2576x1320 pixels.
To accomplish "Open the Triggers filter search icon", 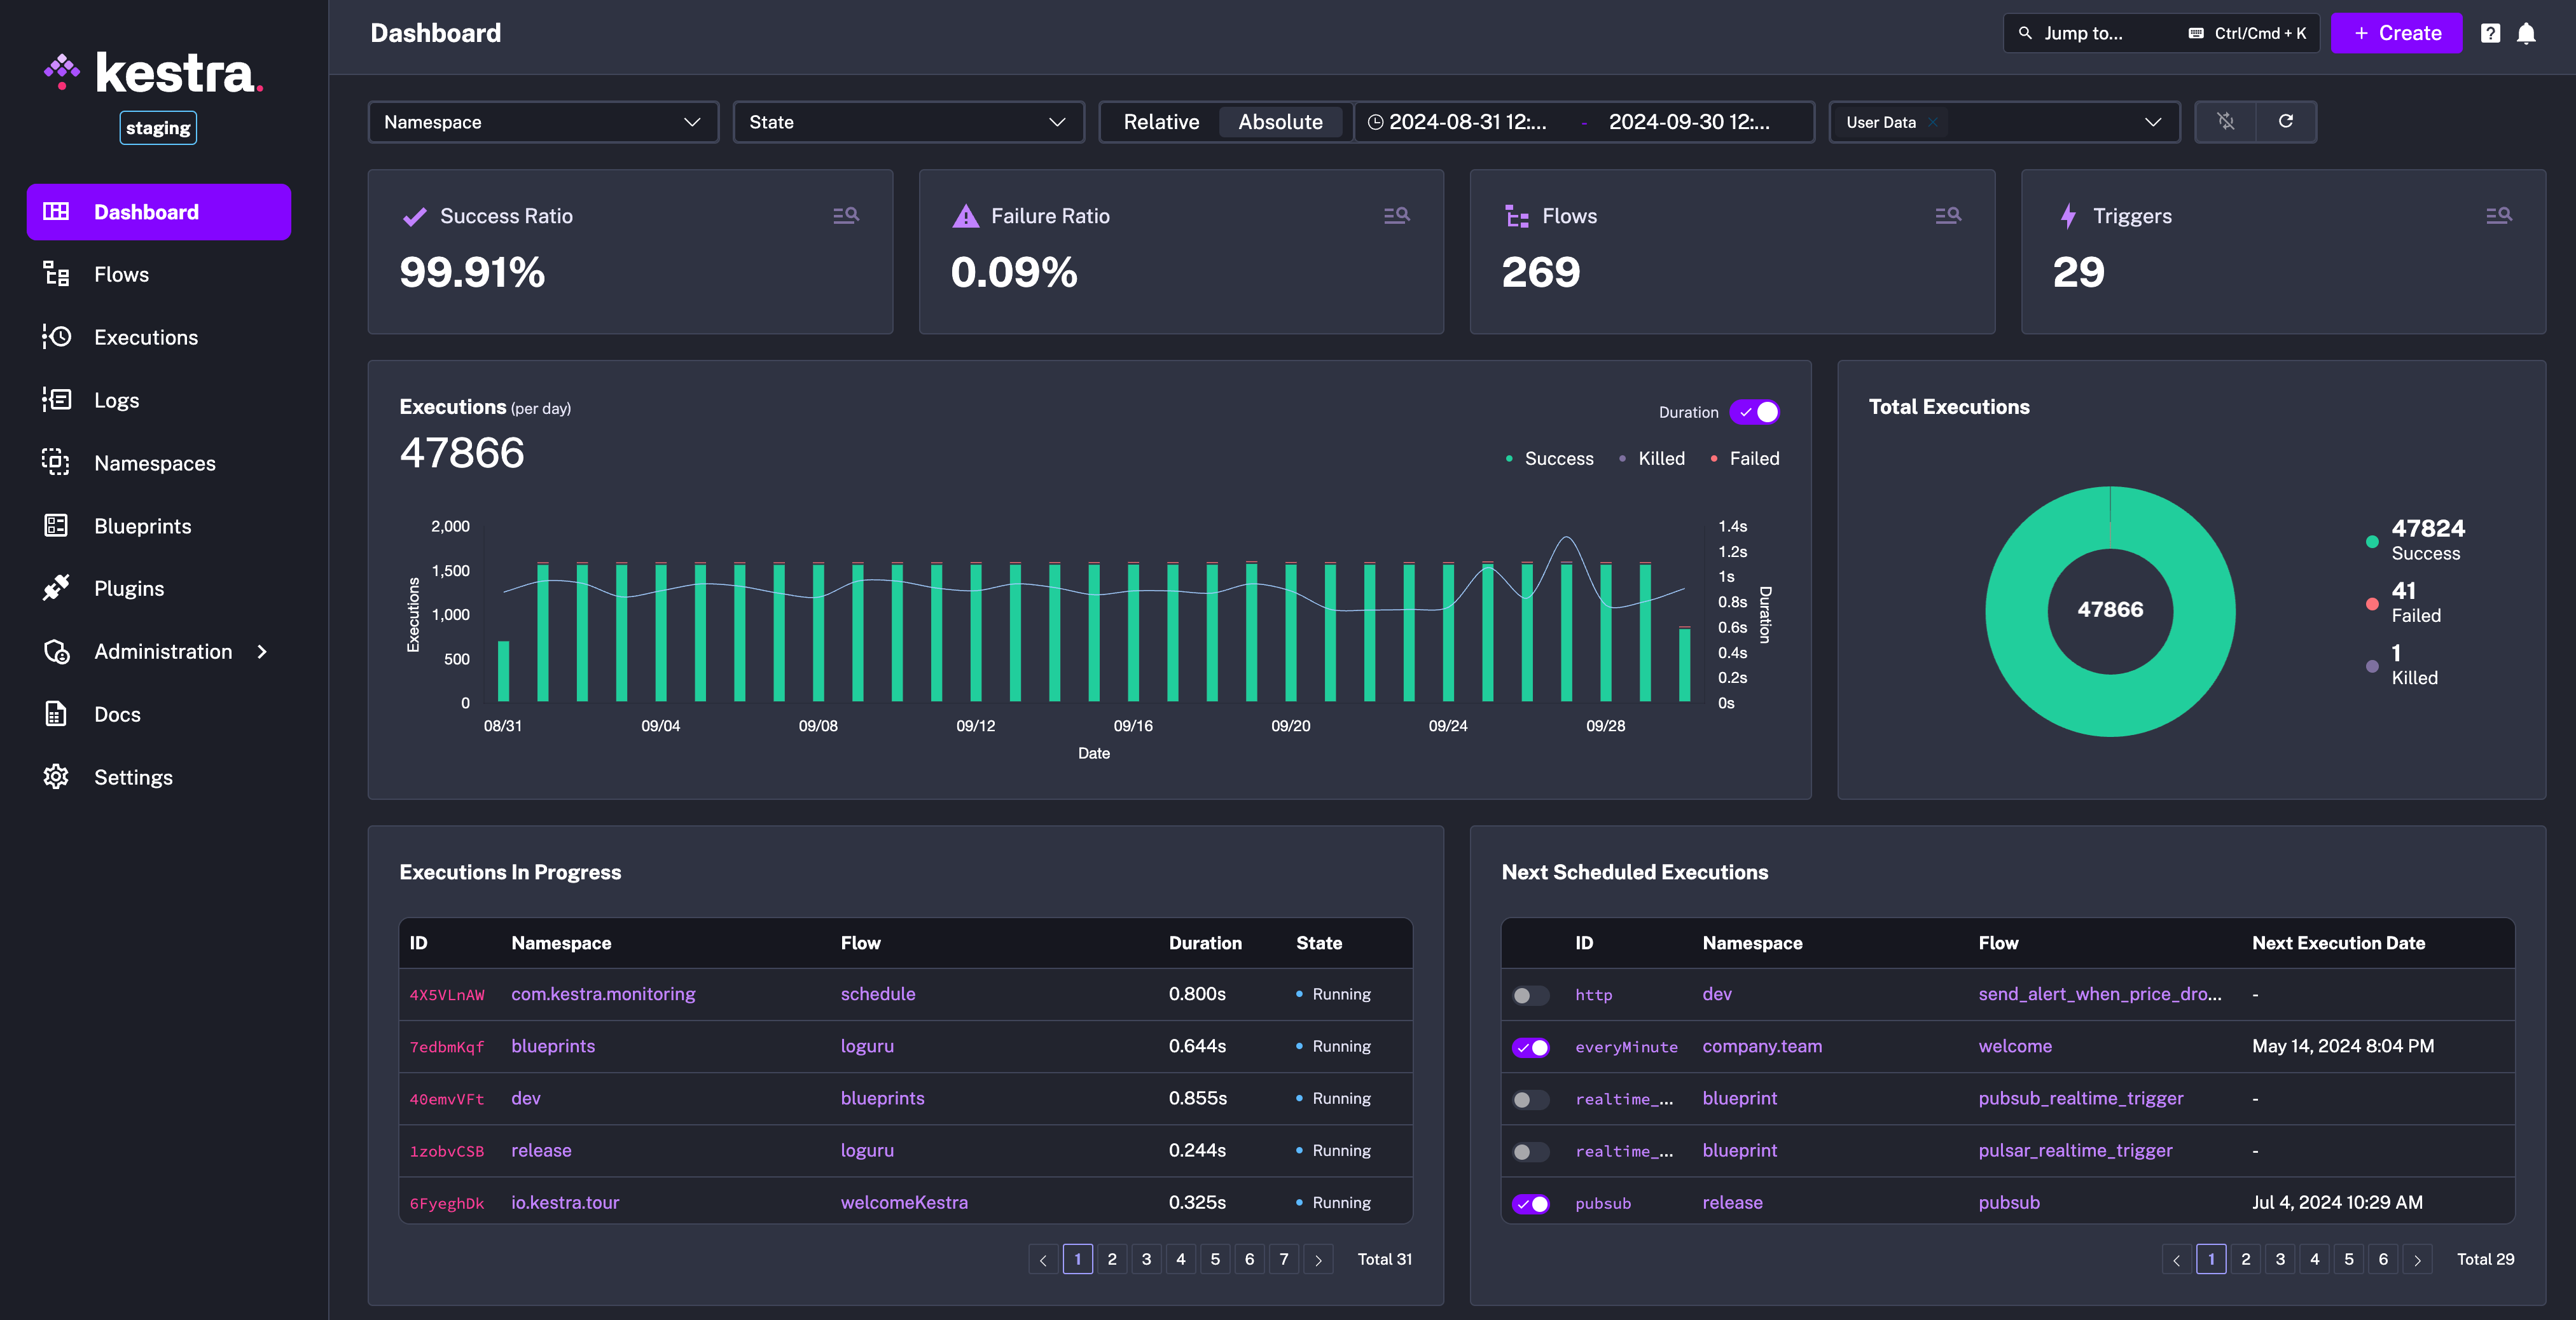I will (2499, 215).
